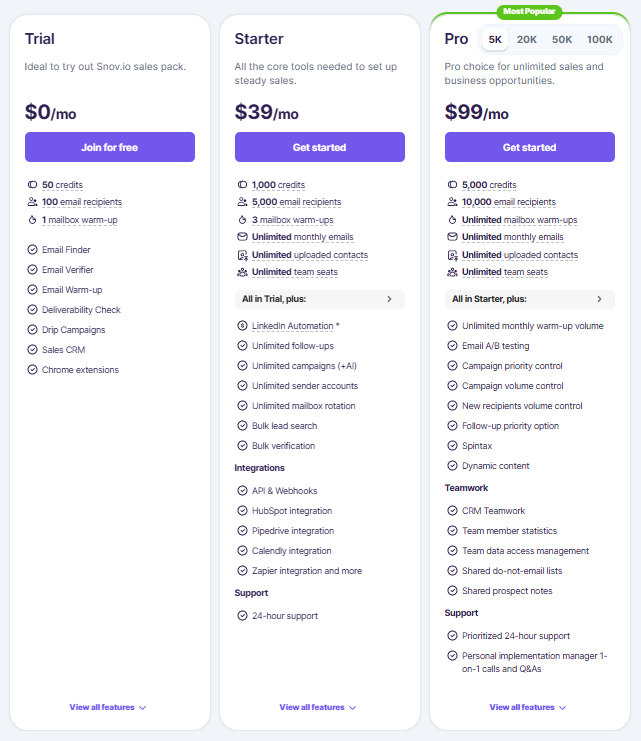Open the 'All in Trial, plus' row
Screen dimensions: 641x741
coord(320,299)
